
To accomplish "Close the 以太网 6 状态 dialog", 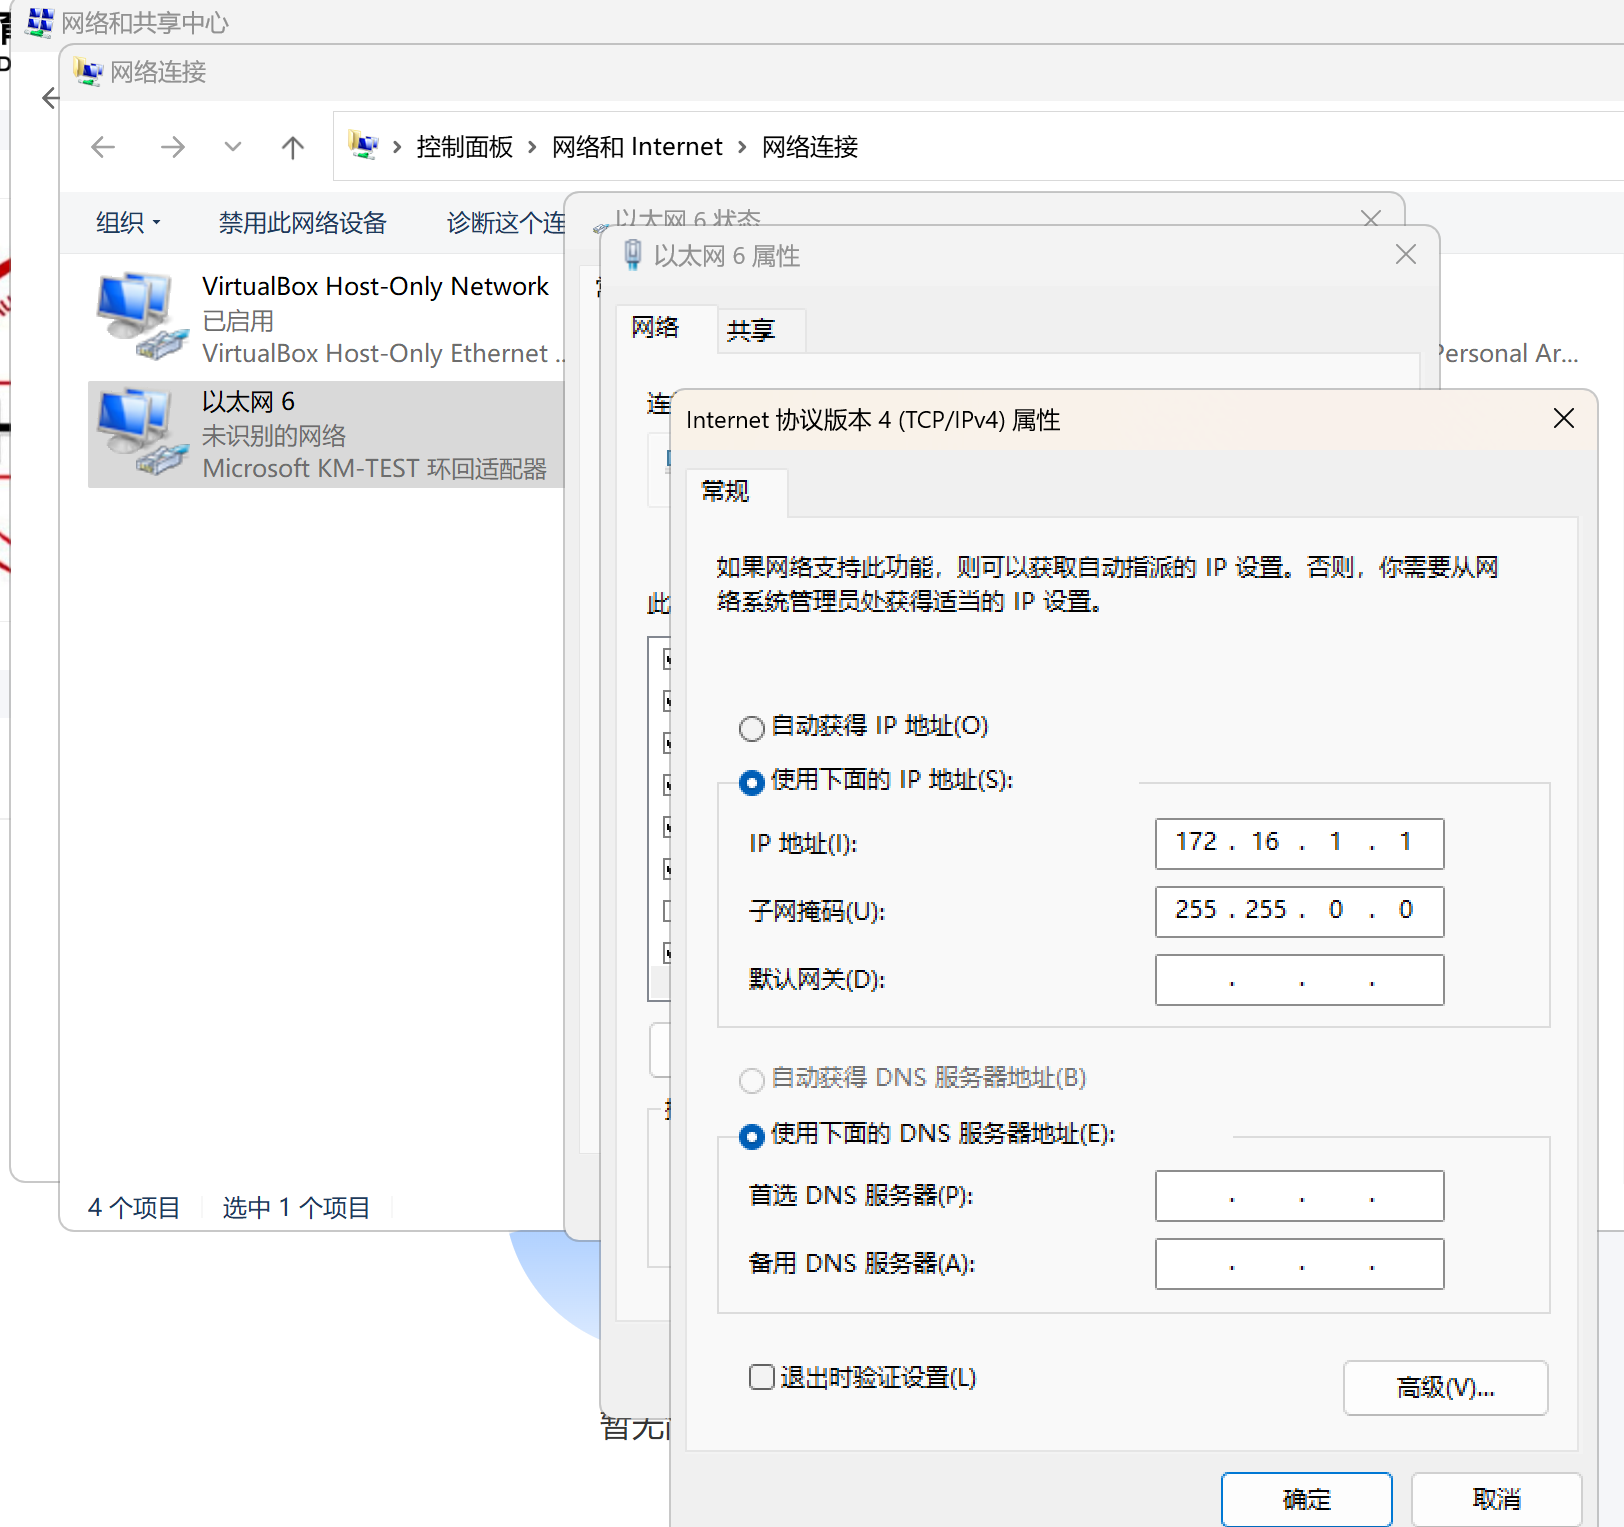I will point(1371,217).
